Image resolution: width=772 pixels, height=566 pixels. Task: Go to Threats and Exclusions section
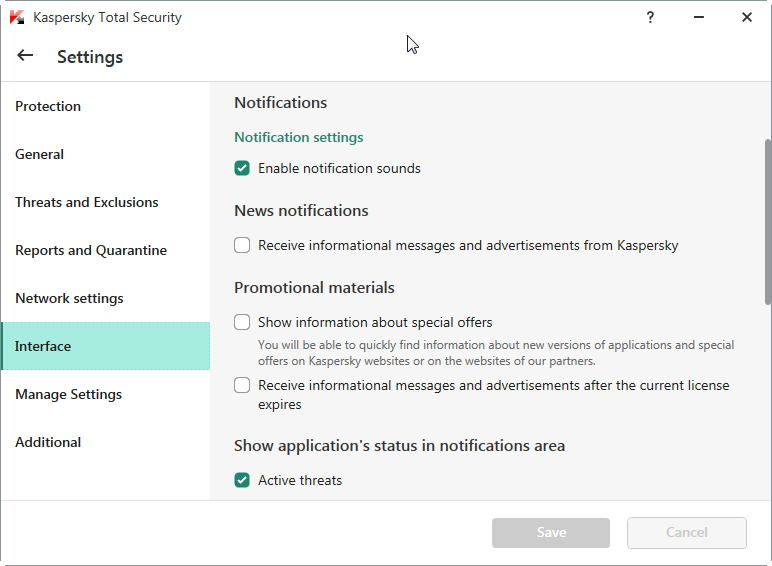(106, 202)
